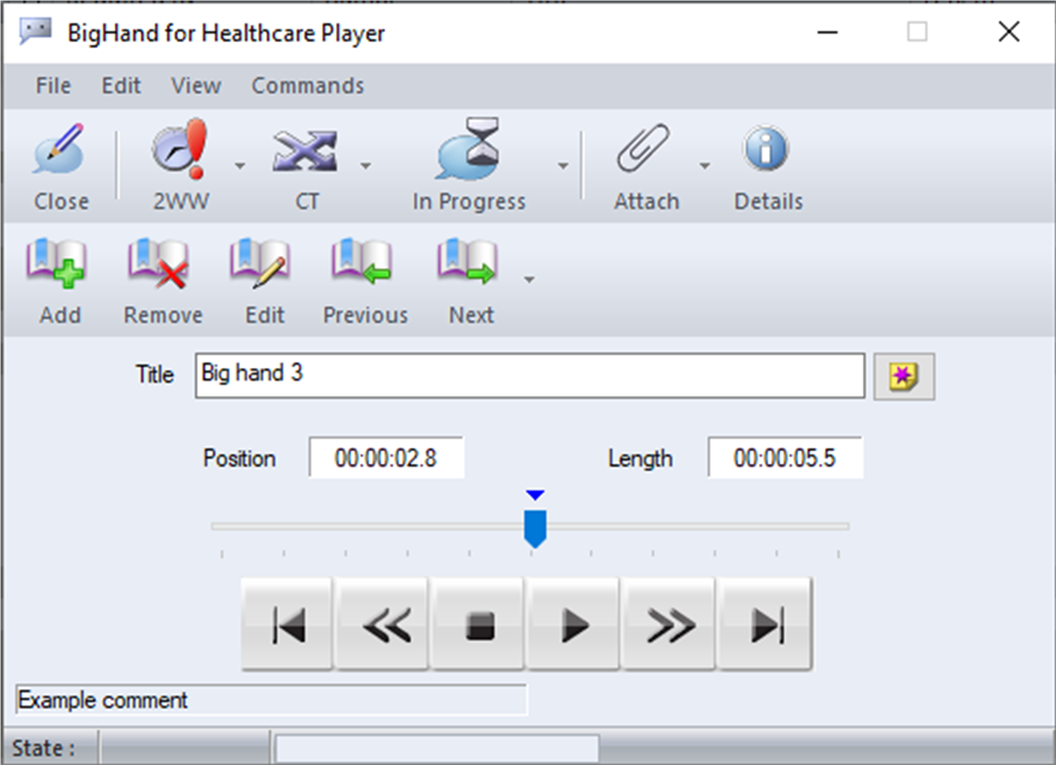Open the Edit menu
The height and width of the screenshot is (765, 1056).
tap(121, 86)
